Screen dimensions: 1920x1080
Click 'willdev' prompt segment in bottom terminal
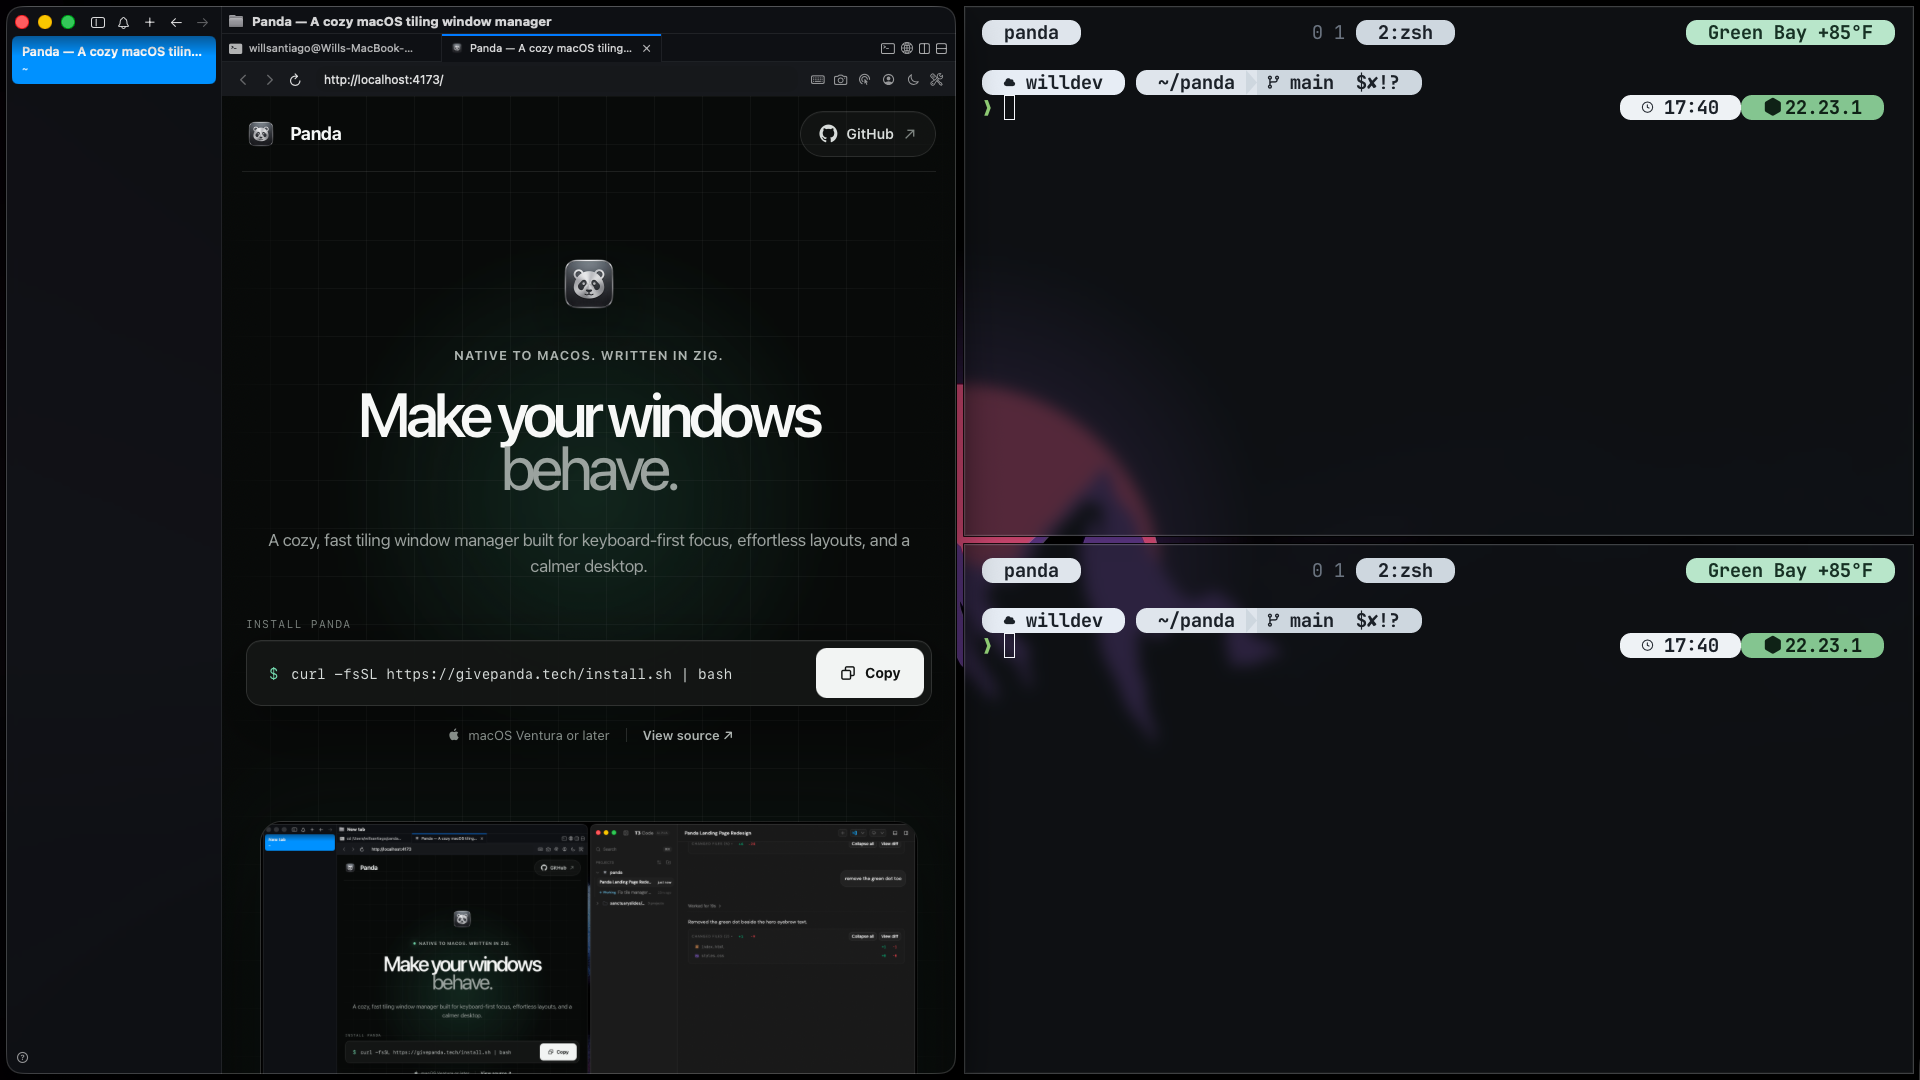(x=1053, y=621)
